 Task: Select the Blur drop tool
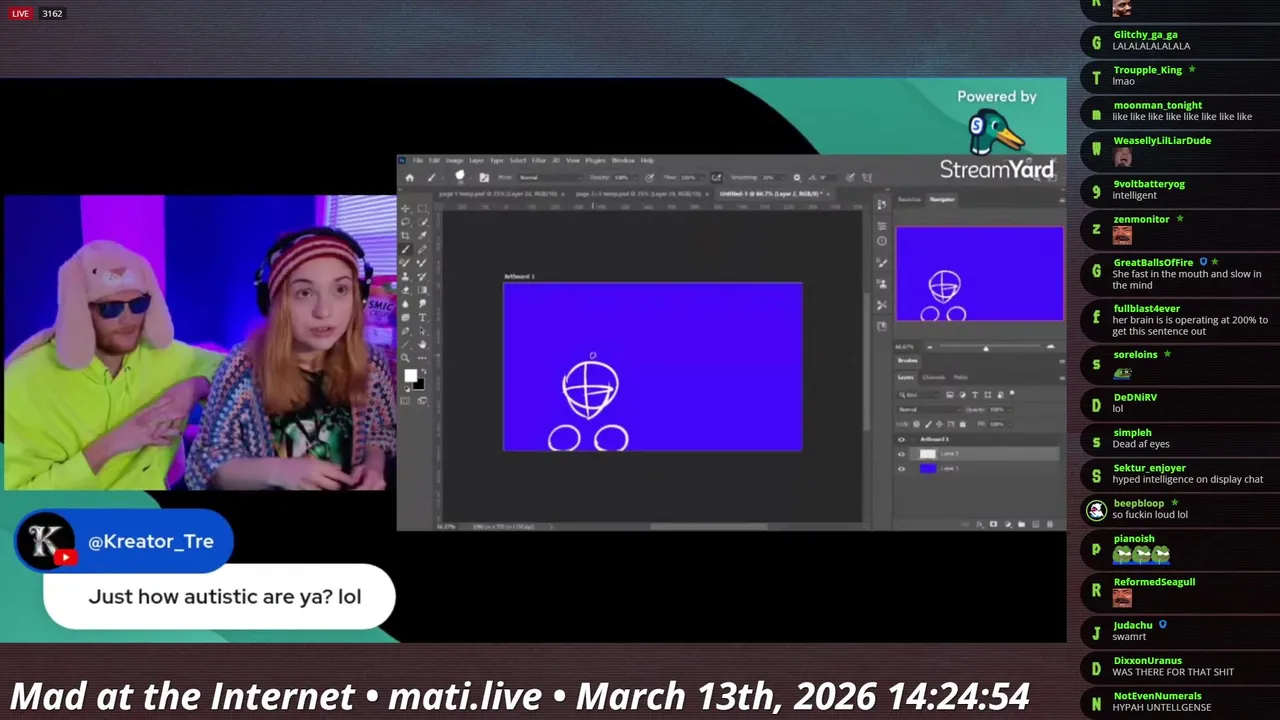[x=405, y=304]
